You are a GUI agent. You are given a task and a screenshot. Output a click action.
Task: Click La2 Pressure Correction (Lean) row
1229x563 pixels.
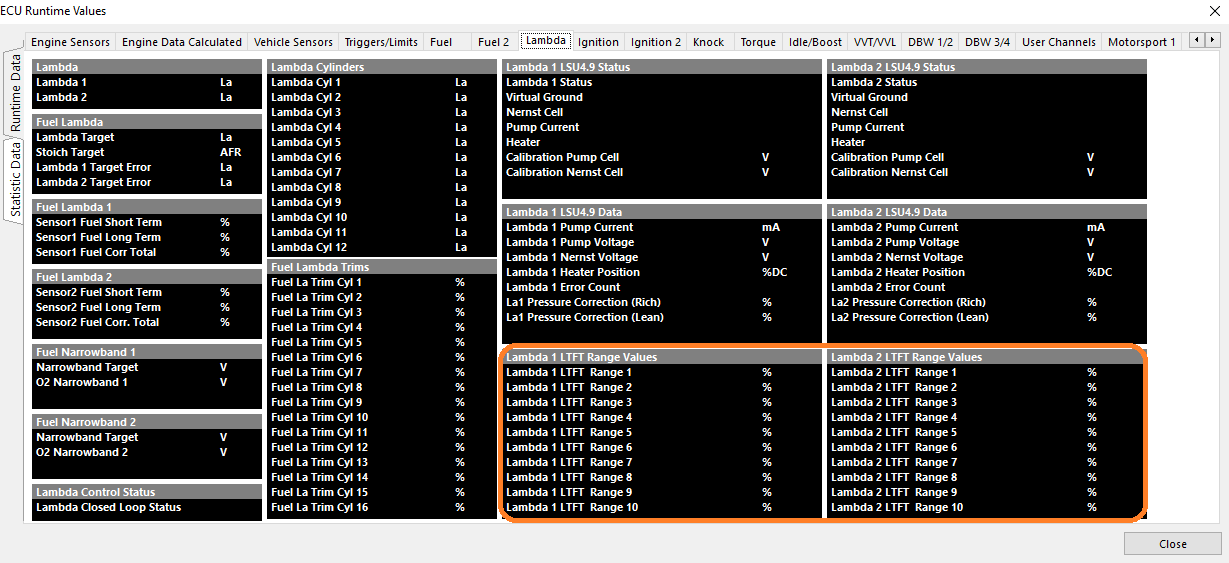pos(987,317)
